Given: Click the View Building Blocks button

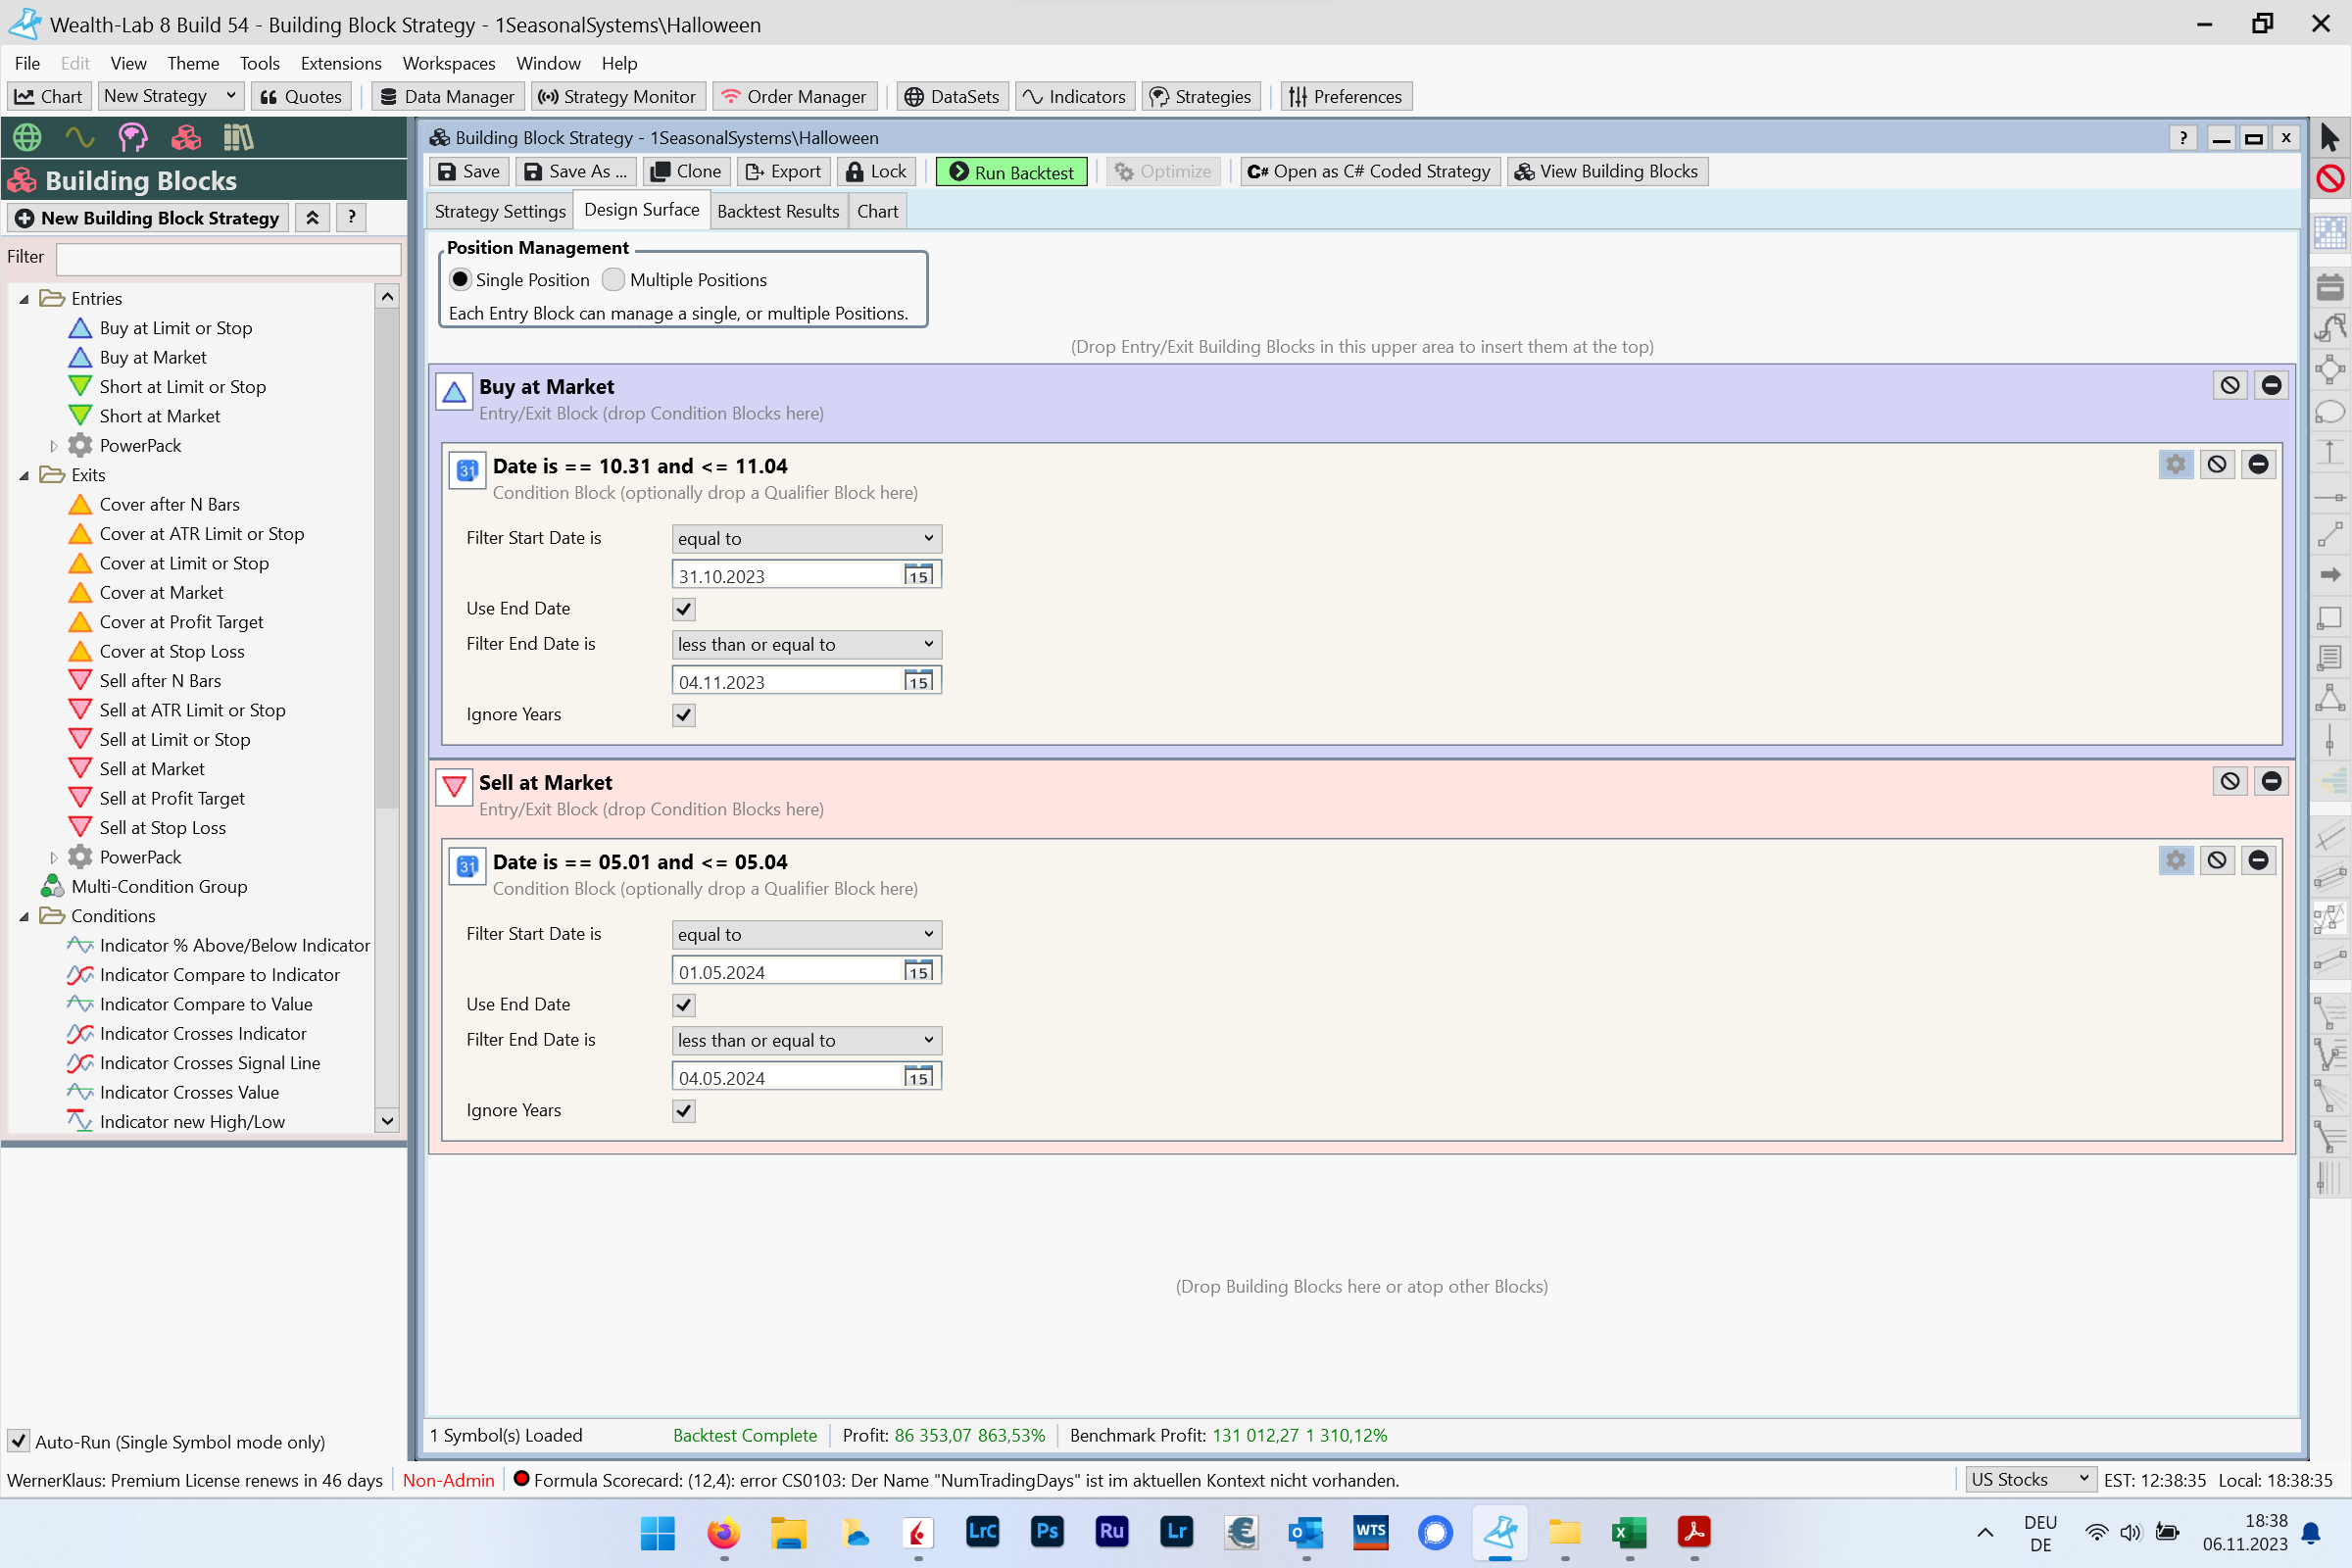Looking at the screenshot, I should 1606,172.
